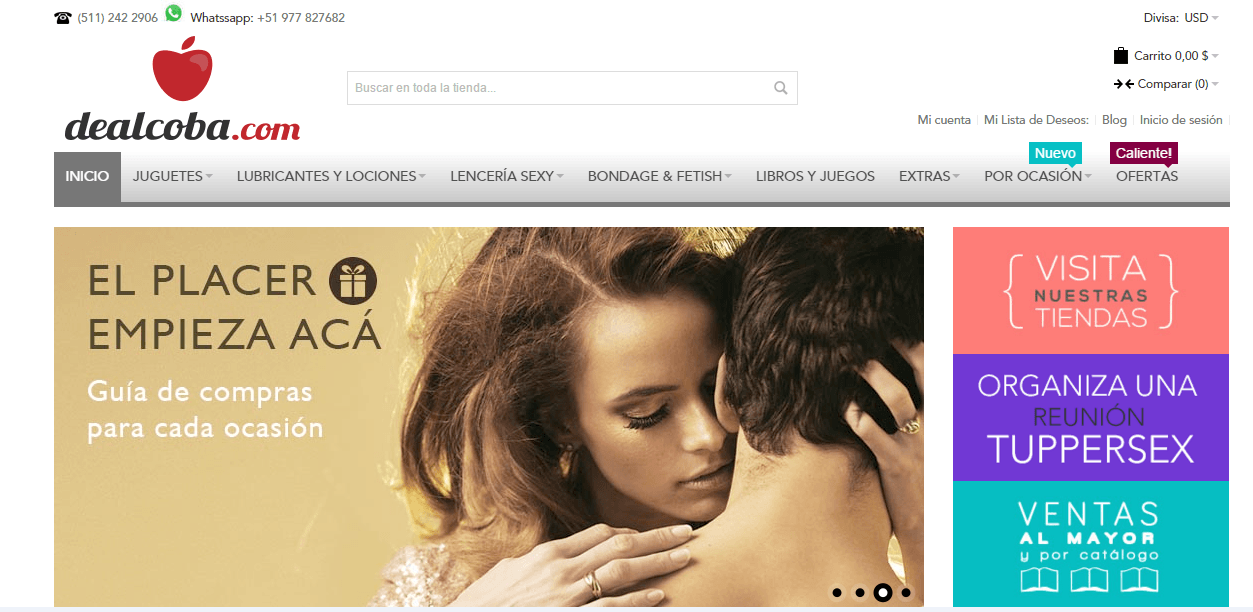This screenshot has height=612, width=1253.
Task: Click the (511) 242 2906 phone number
Action: (x=117, y=18)
